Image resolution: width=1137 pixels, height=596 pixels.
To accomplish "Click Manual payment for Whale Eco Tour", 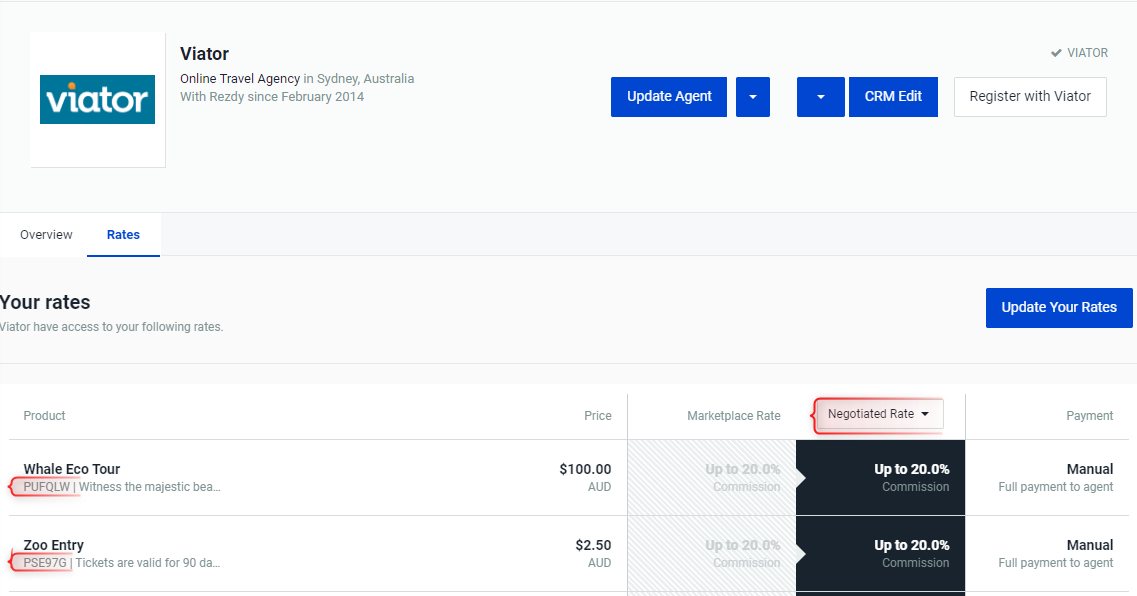I will 1089,469.
